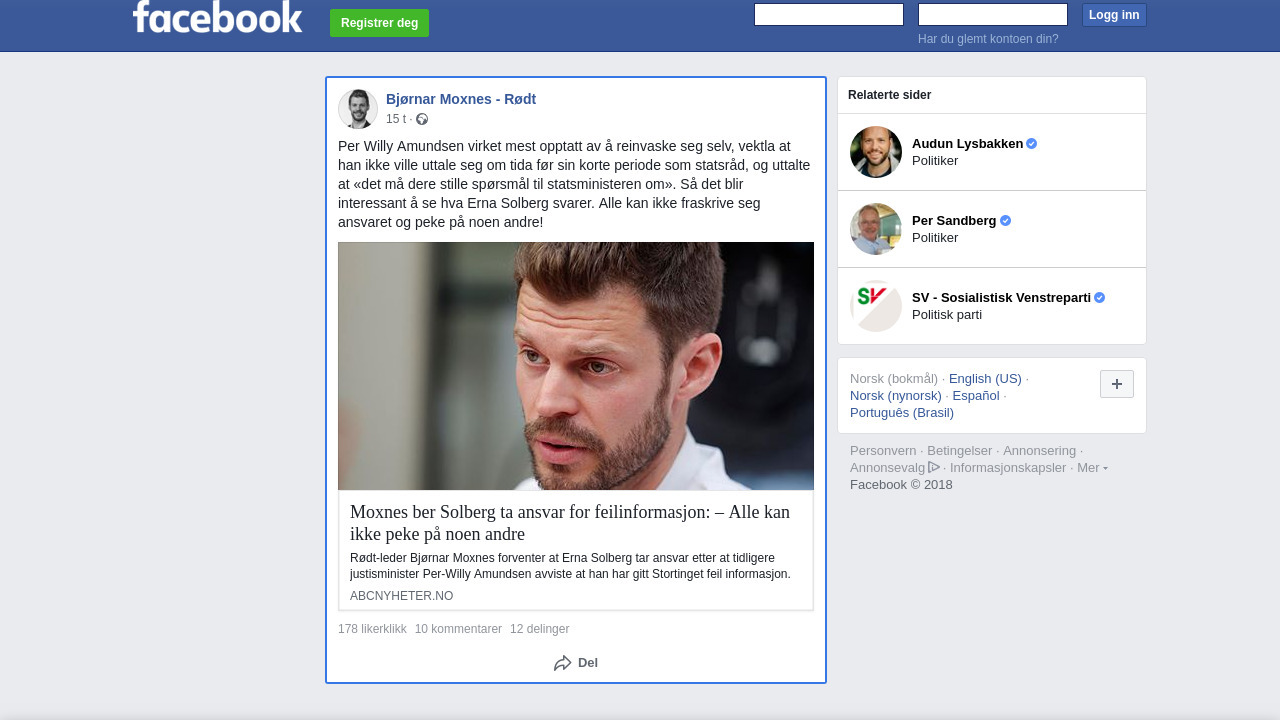Open Bjørnar Moxnes profile picture
The image size is (1280, 720).
point(358,109)
